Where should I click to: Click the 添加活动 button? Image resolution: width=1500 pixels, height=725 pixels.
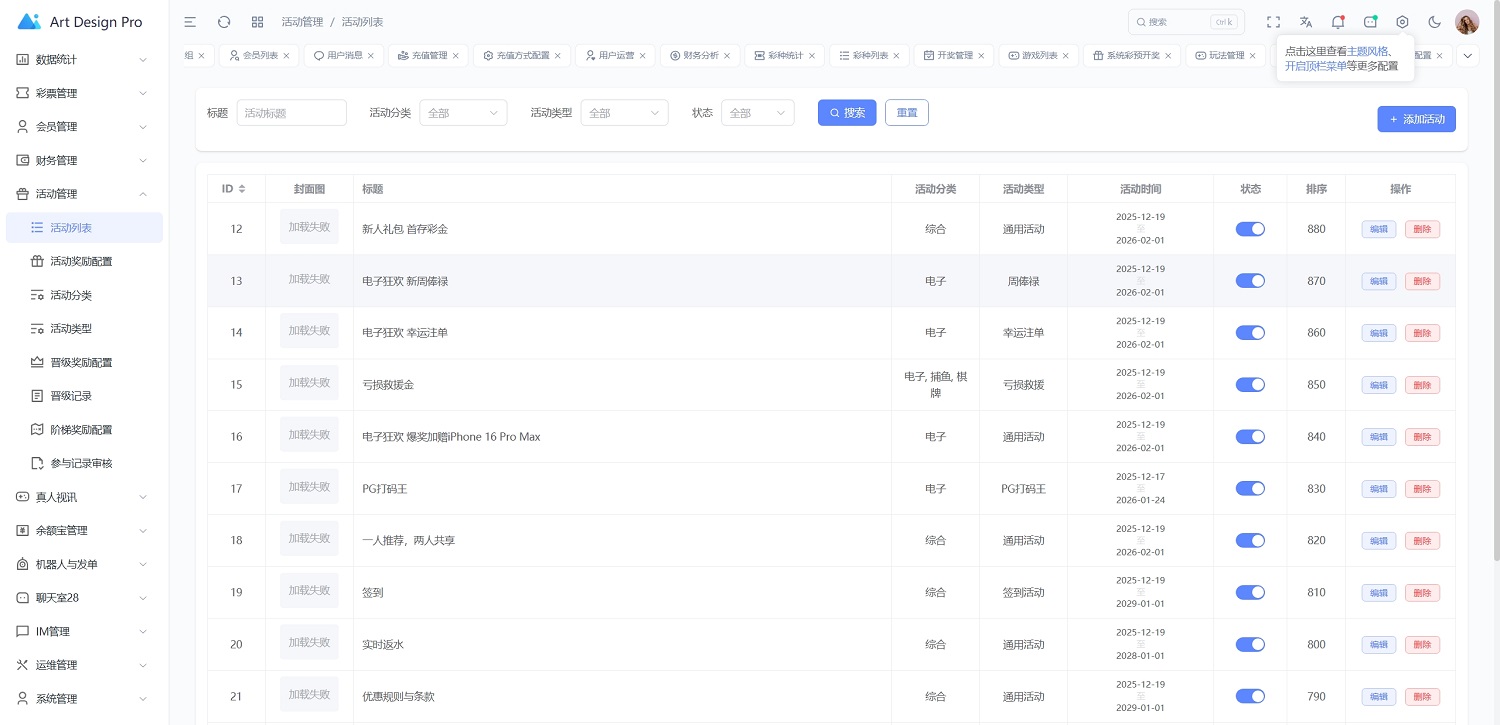(x=1416, y=119)
